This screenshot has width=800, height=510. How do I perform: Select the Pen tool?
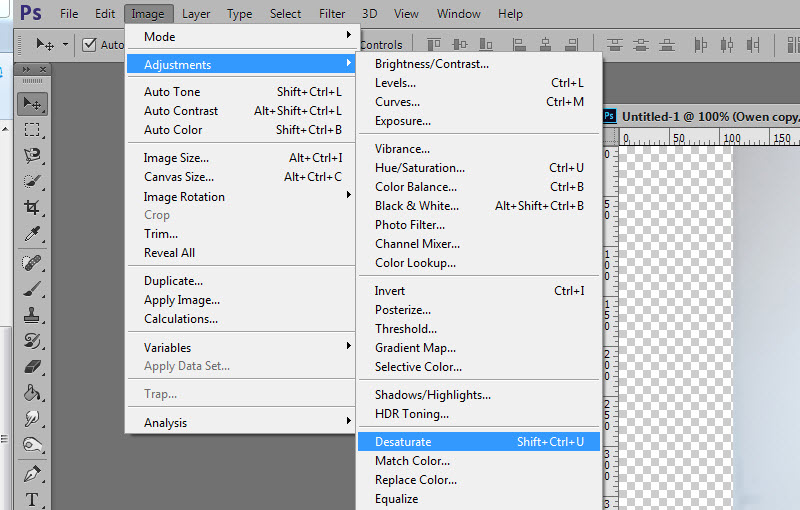[x=32, y=474]
